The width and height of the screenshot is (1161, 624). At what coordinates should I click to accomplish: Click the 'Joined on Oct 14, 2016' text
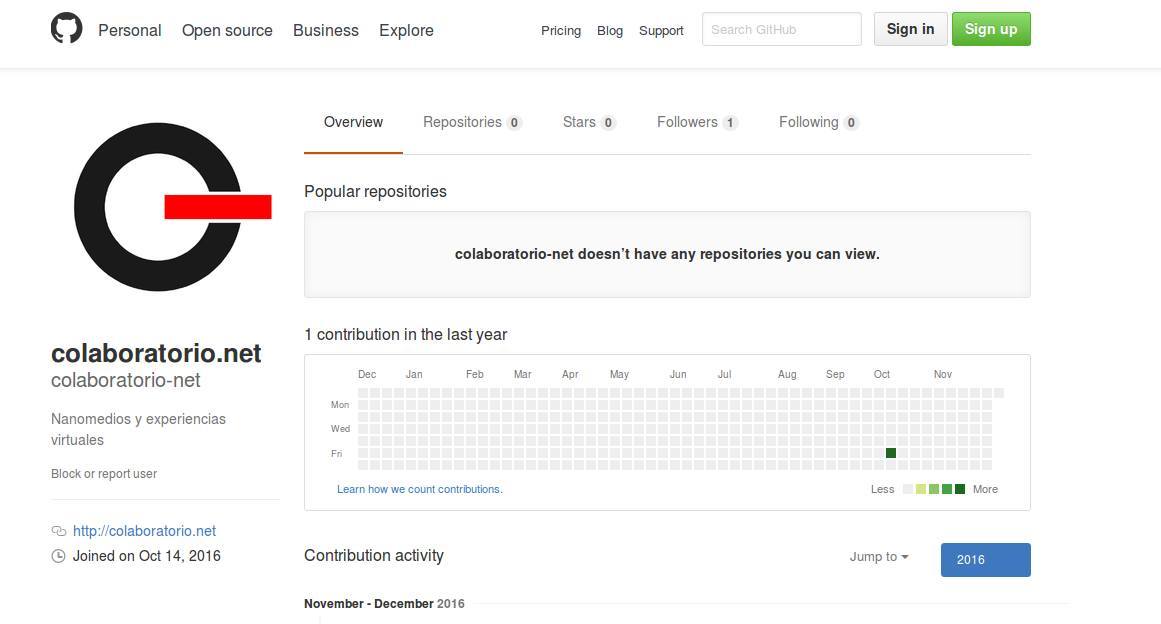tap(147, 556)
